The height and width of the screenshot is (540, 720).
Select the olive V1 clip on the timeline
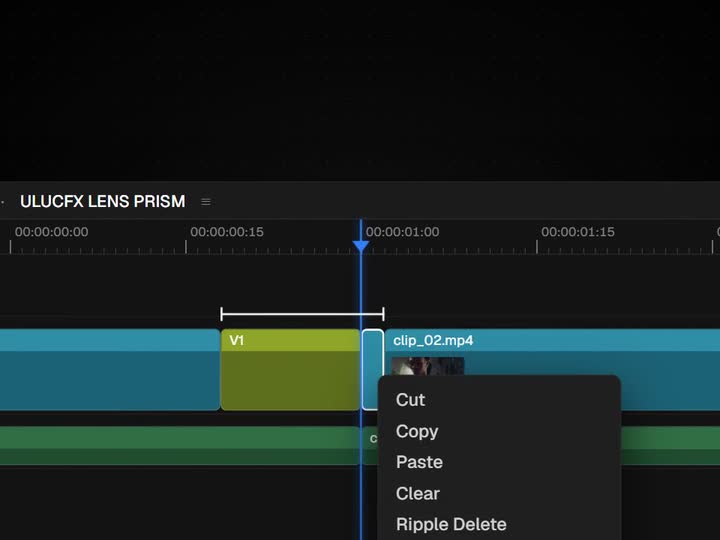tap(290, 370)
